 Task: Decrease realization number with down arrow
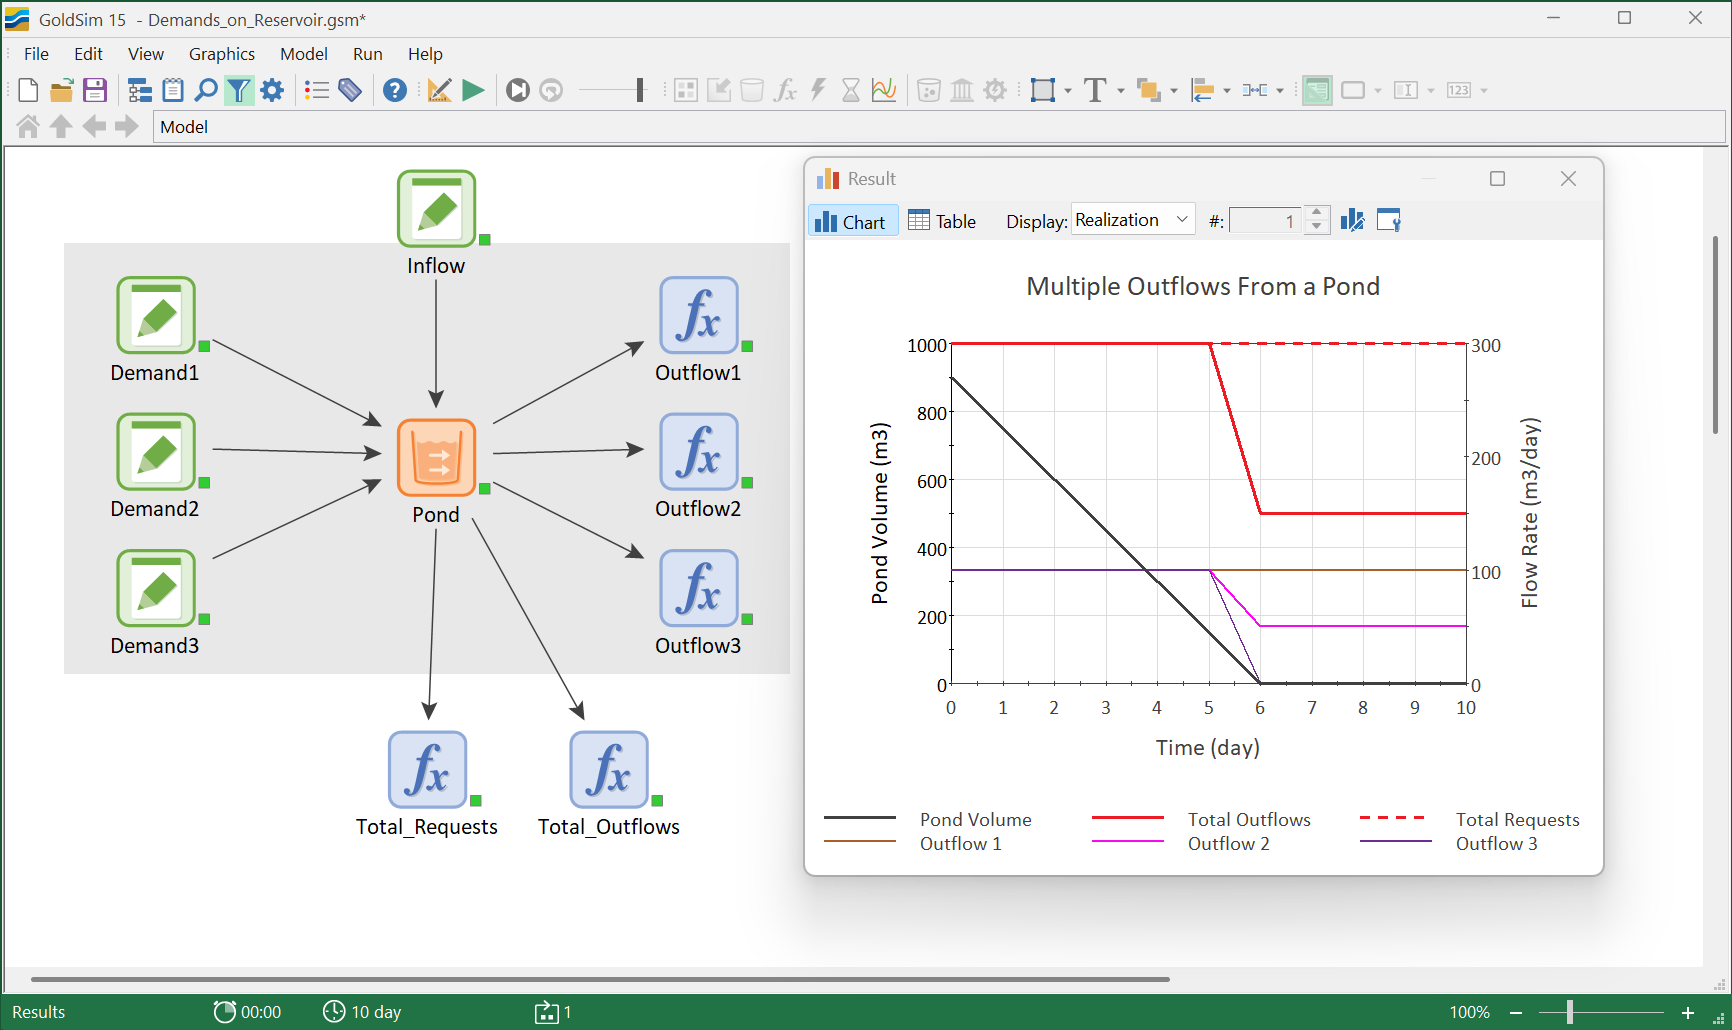tap(1318, 228)
